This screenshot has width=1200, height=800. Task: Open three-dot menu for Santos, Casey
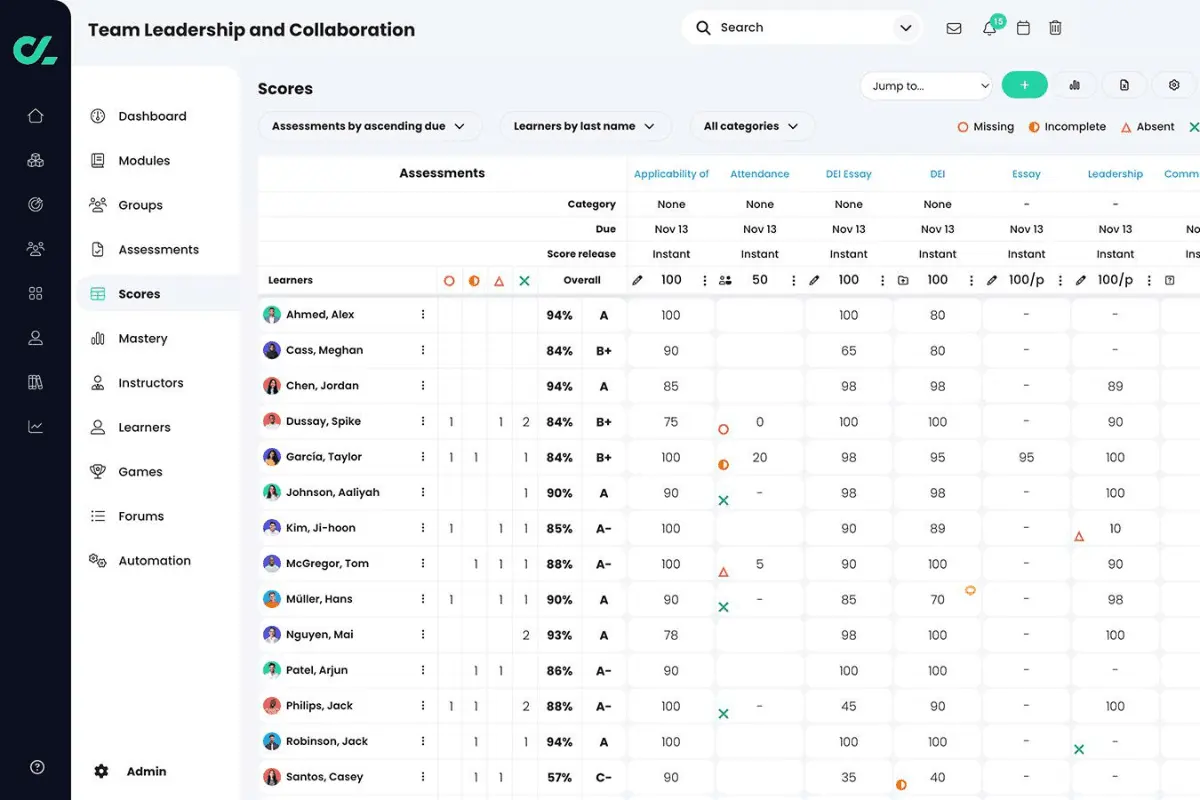click(x=423, y=776)
